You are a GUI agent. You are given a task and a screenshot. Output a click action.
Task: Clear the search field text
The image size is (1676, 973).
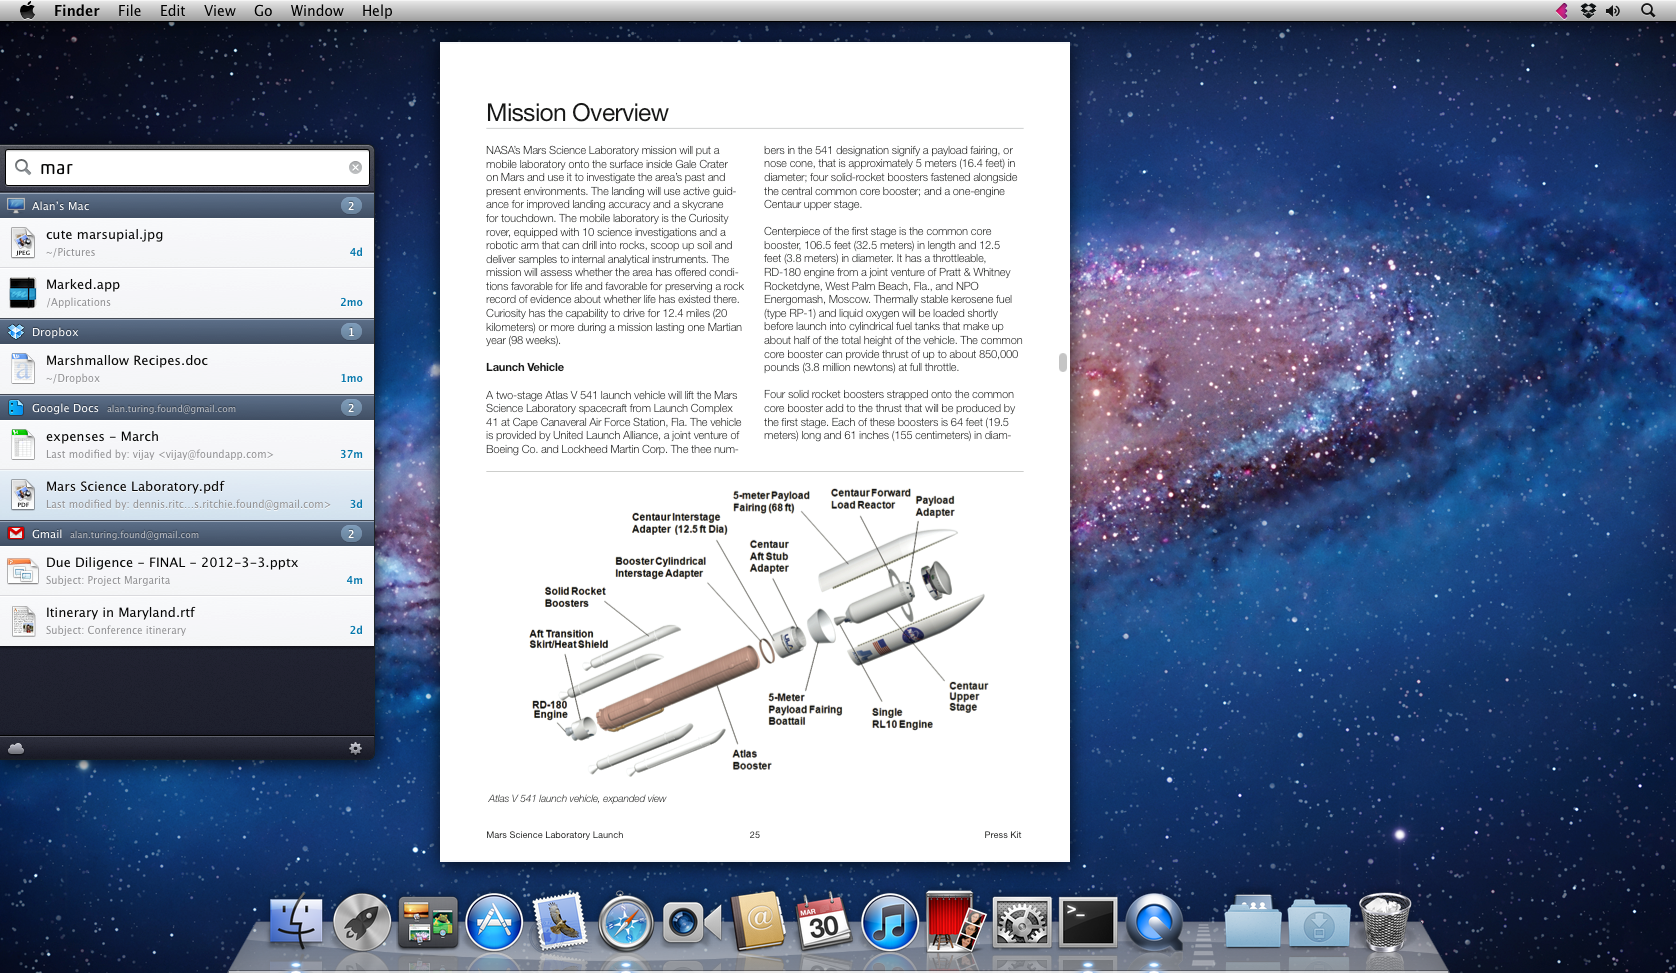click(355, 168)
